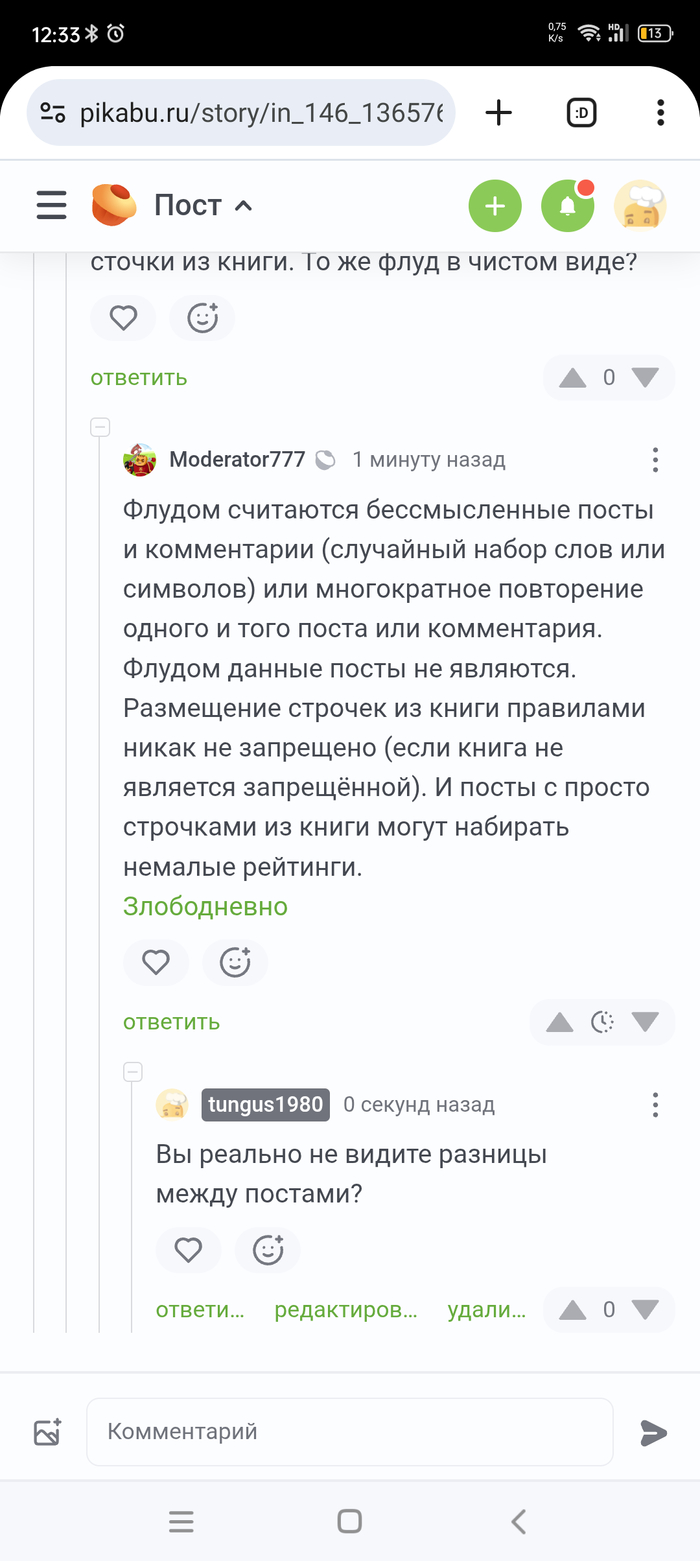Add emoji reaction to Moderator777 comment
This screenshot has width=700, height=1561.
[x=235, y=962]
